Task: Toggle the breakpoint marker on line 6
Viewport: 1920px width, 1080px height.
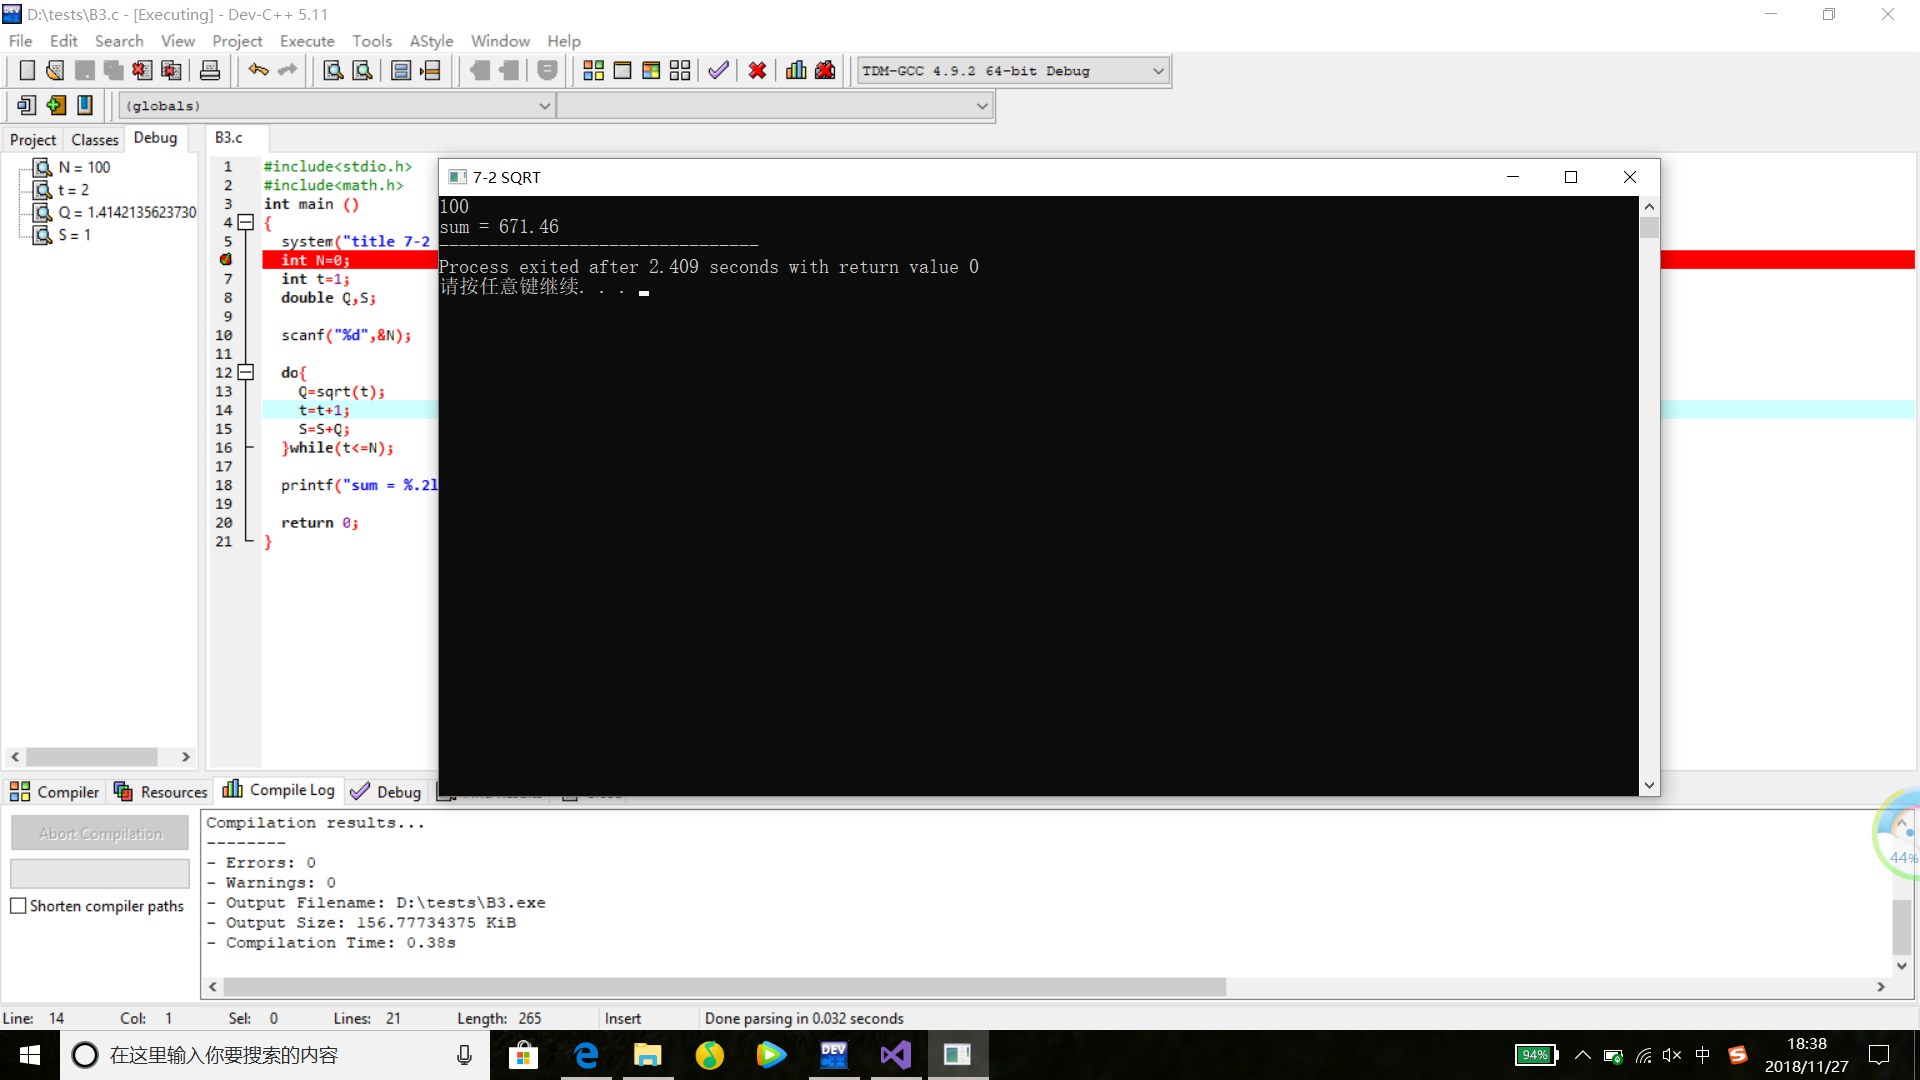Action: click(226, 260)
